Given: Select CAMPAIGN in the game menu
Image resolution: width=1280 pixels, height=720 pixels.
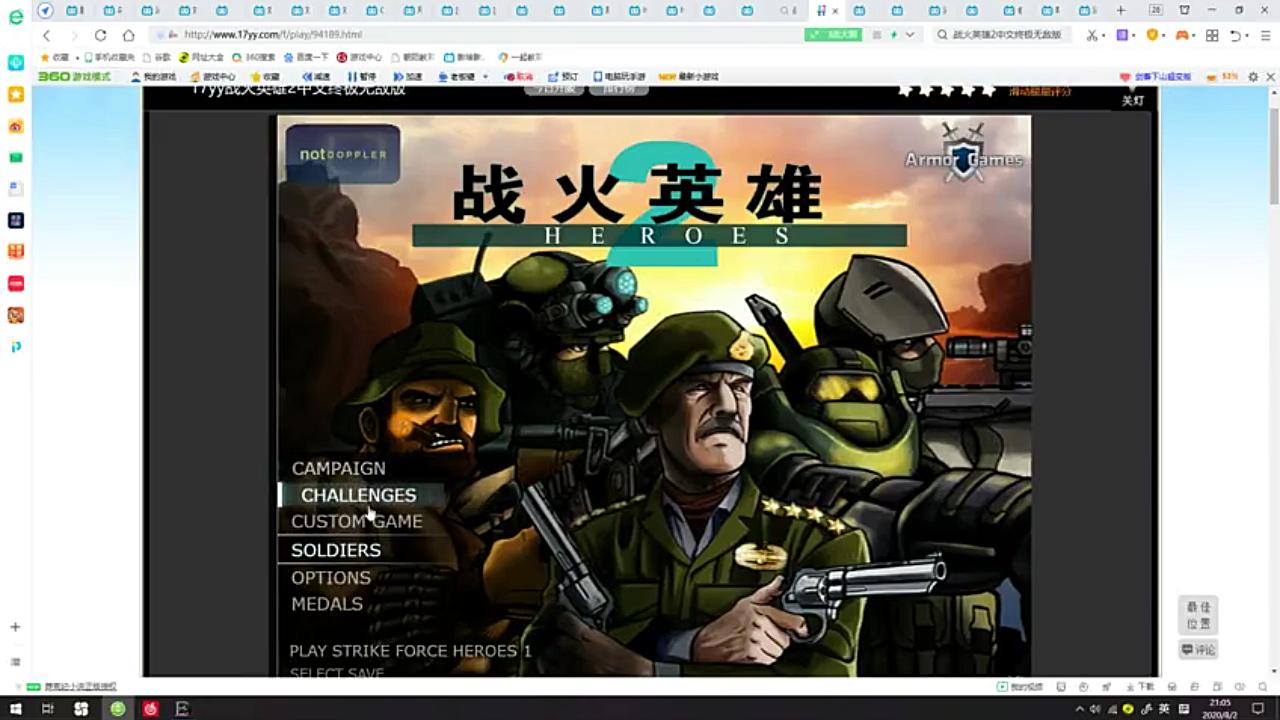Looking at the screenshot, I should coord(338,468).
